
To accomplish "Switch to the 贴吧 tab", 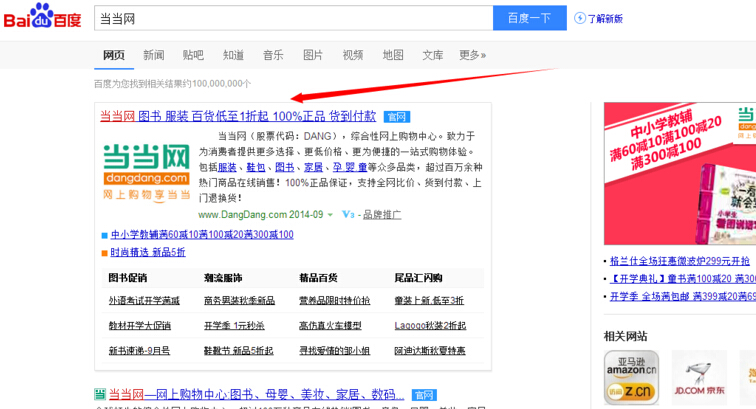I will pos(193,55).
